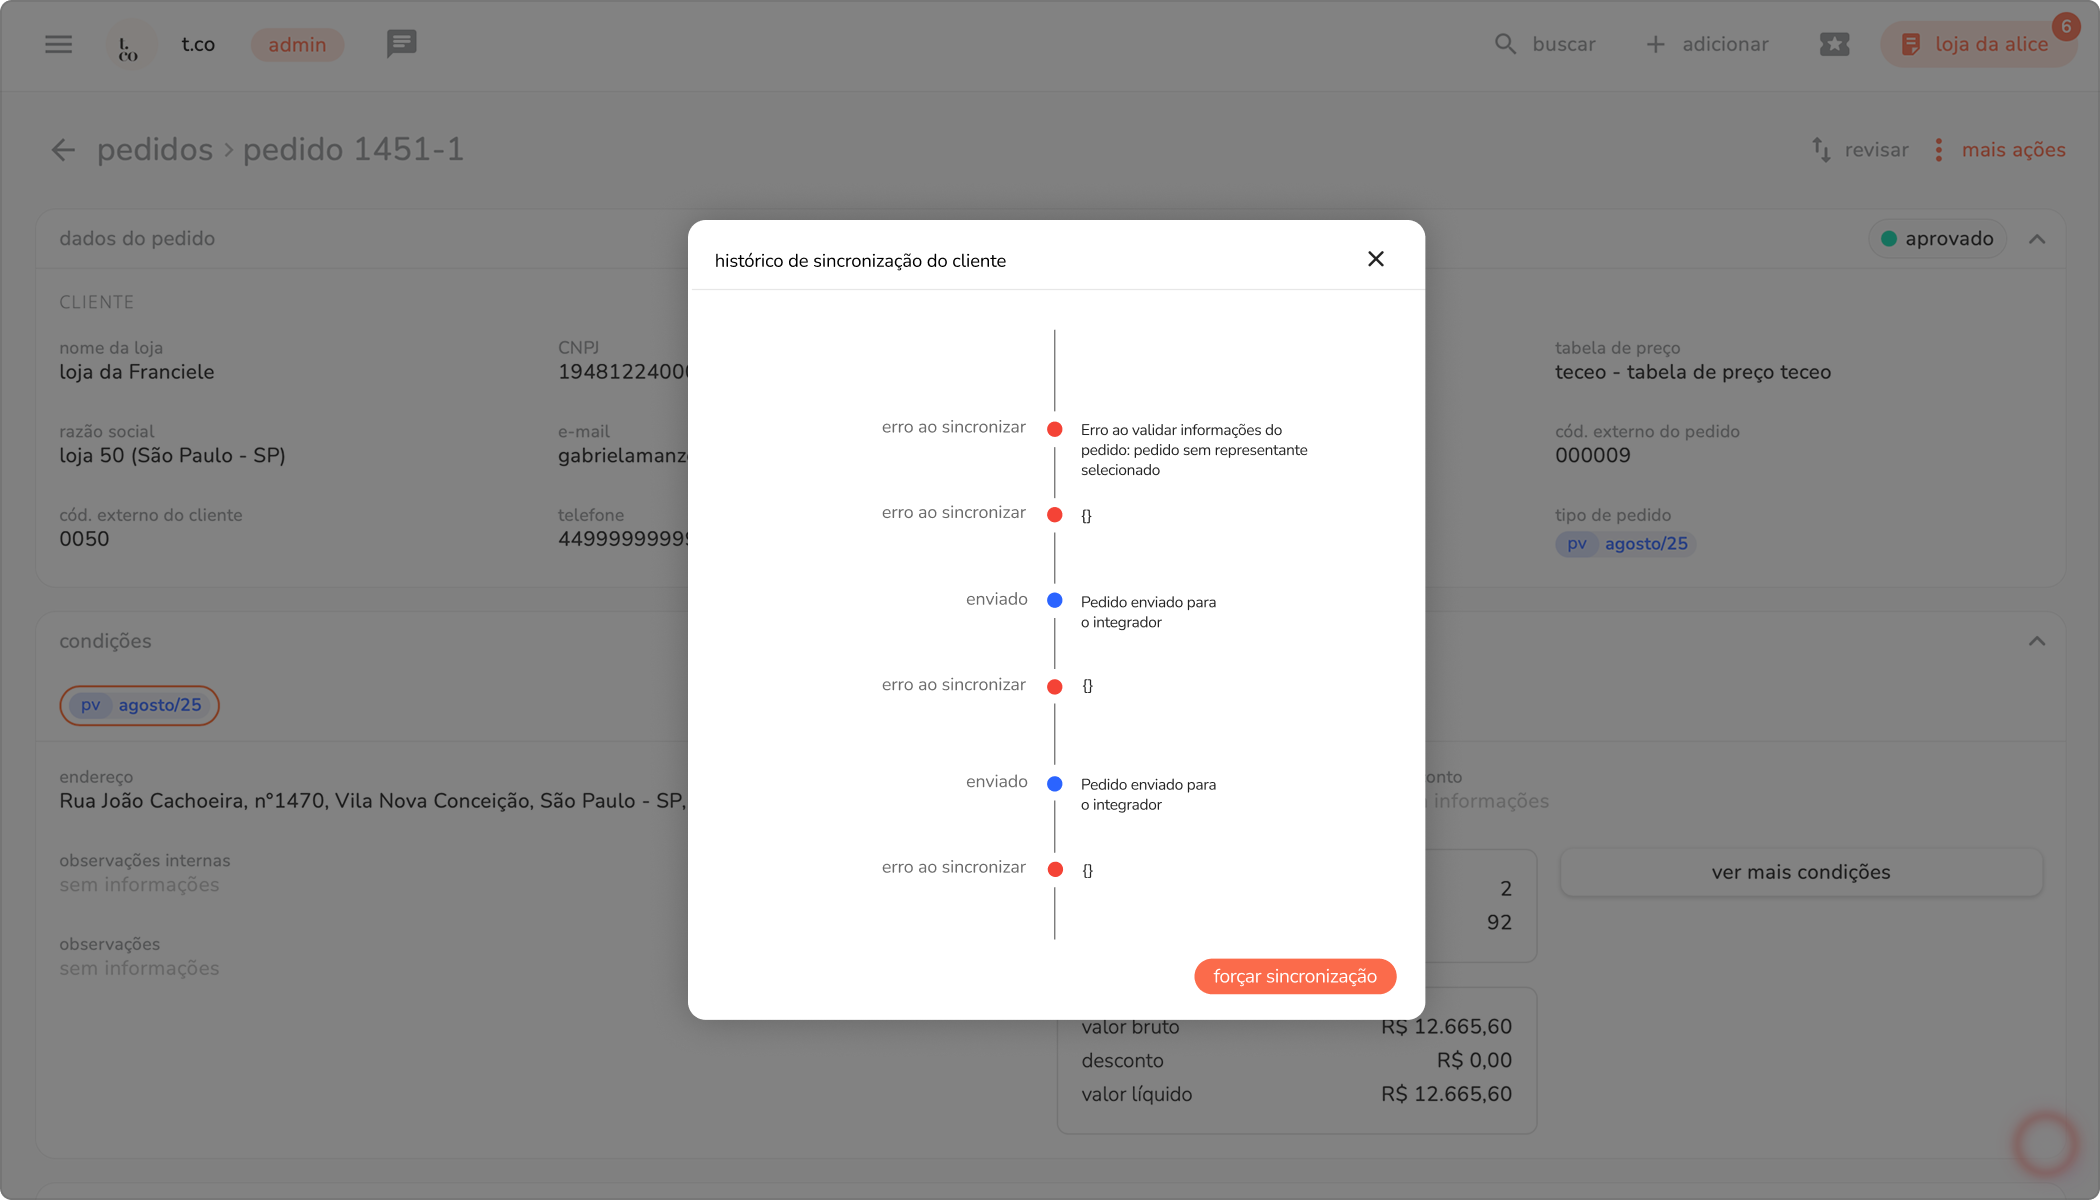Go back using the left arrow
Viewport: 2100px width, 1200px height.
click(x=63, y=150)
